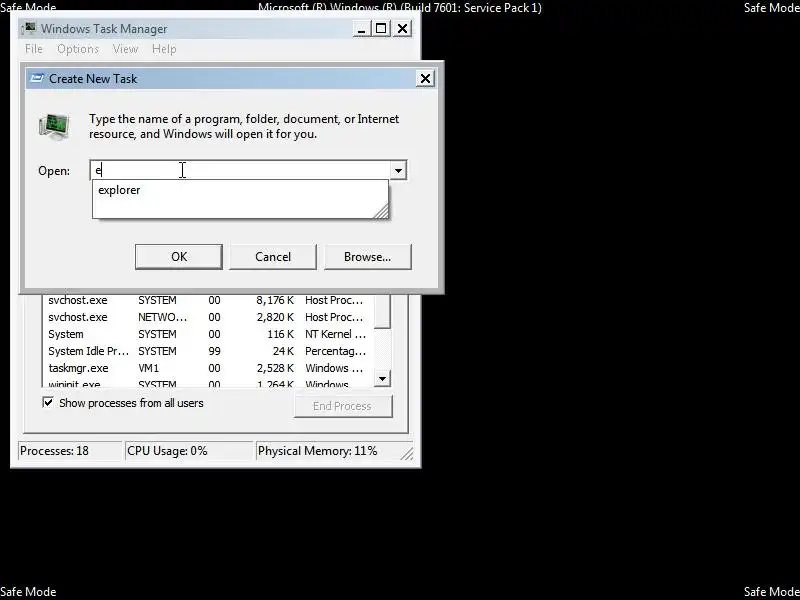Minimize the Windows Task Manager window
The height and width of the screenshot is (600, 800).
click(361, 29)
